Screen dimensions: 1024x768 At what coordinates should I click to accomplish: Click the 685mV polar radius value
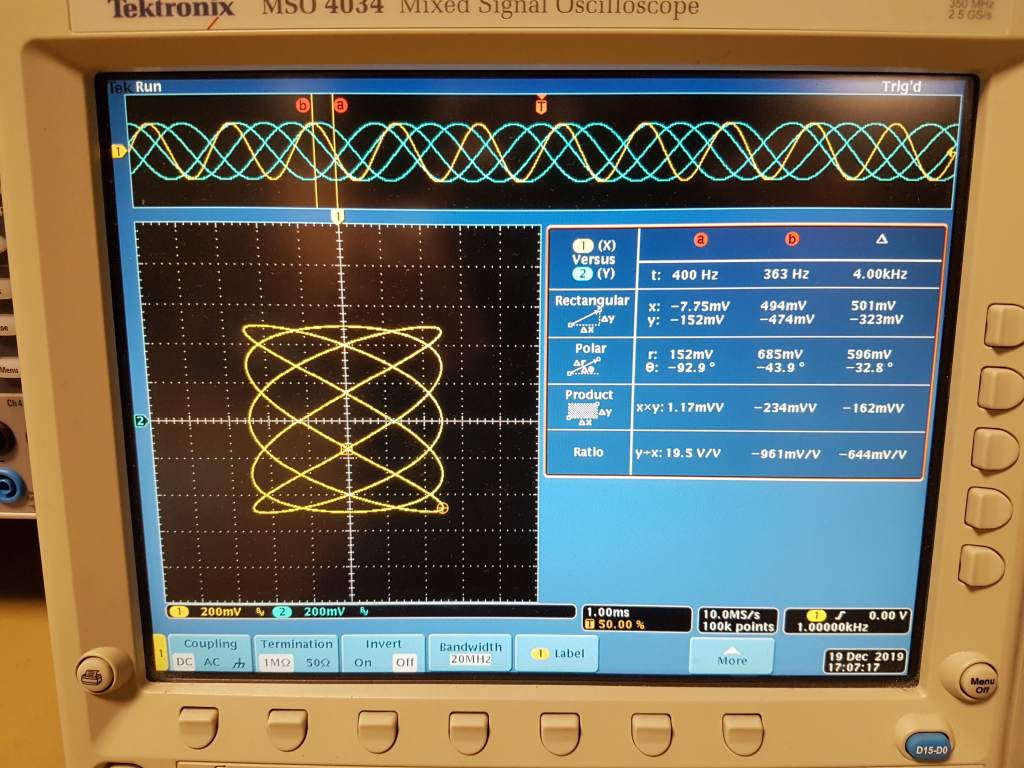point(780,354)
